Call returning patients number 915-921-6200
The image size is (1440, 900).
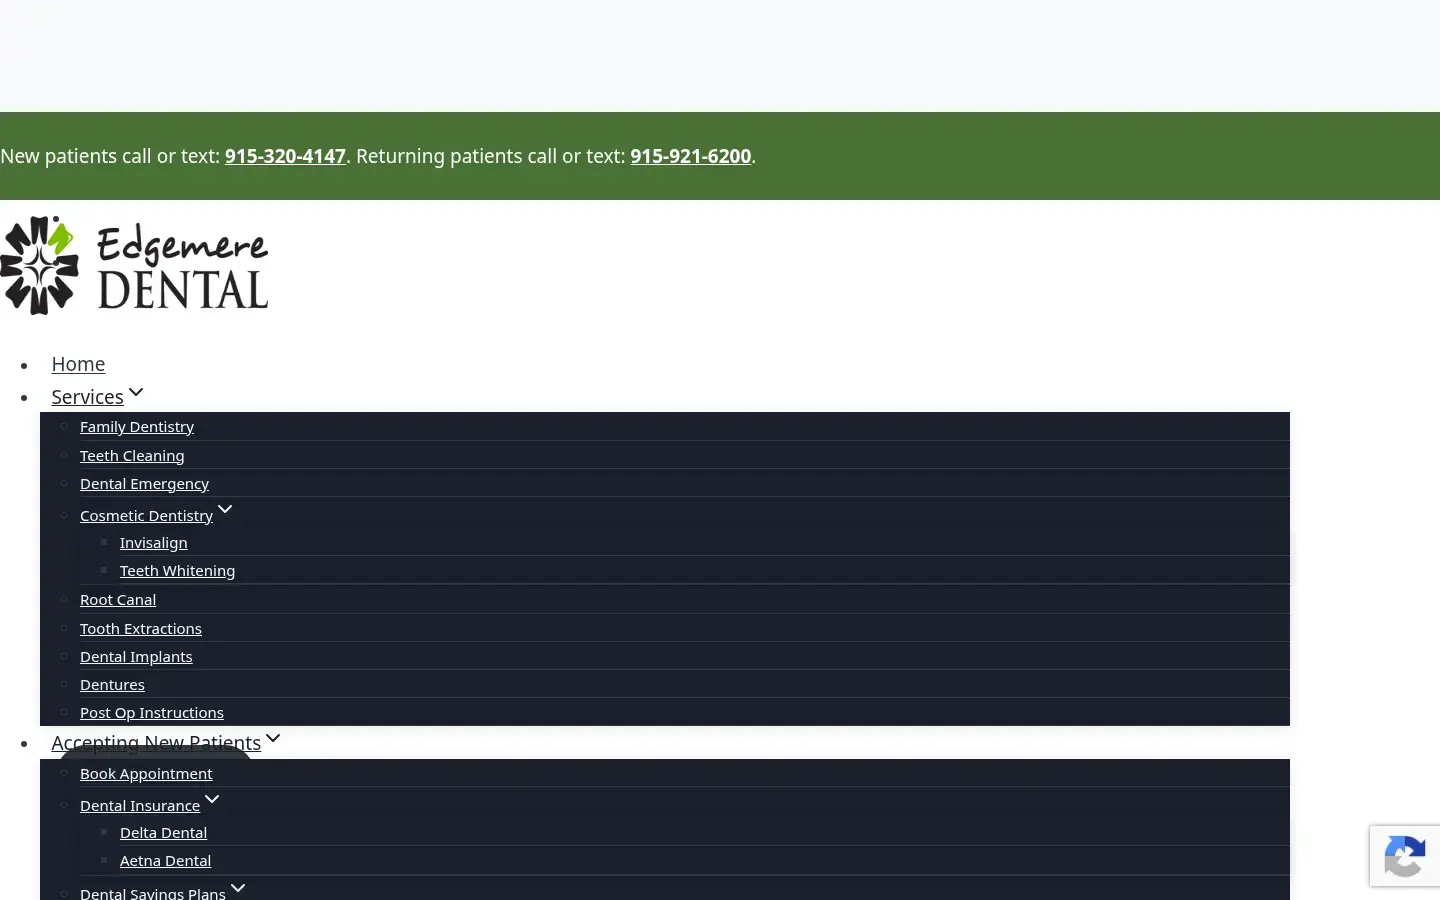point(690,156)
